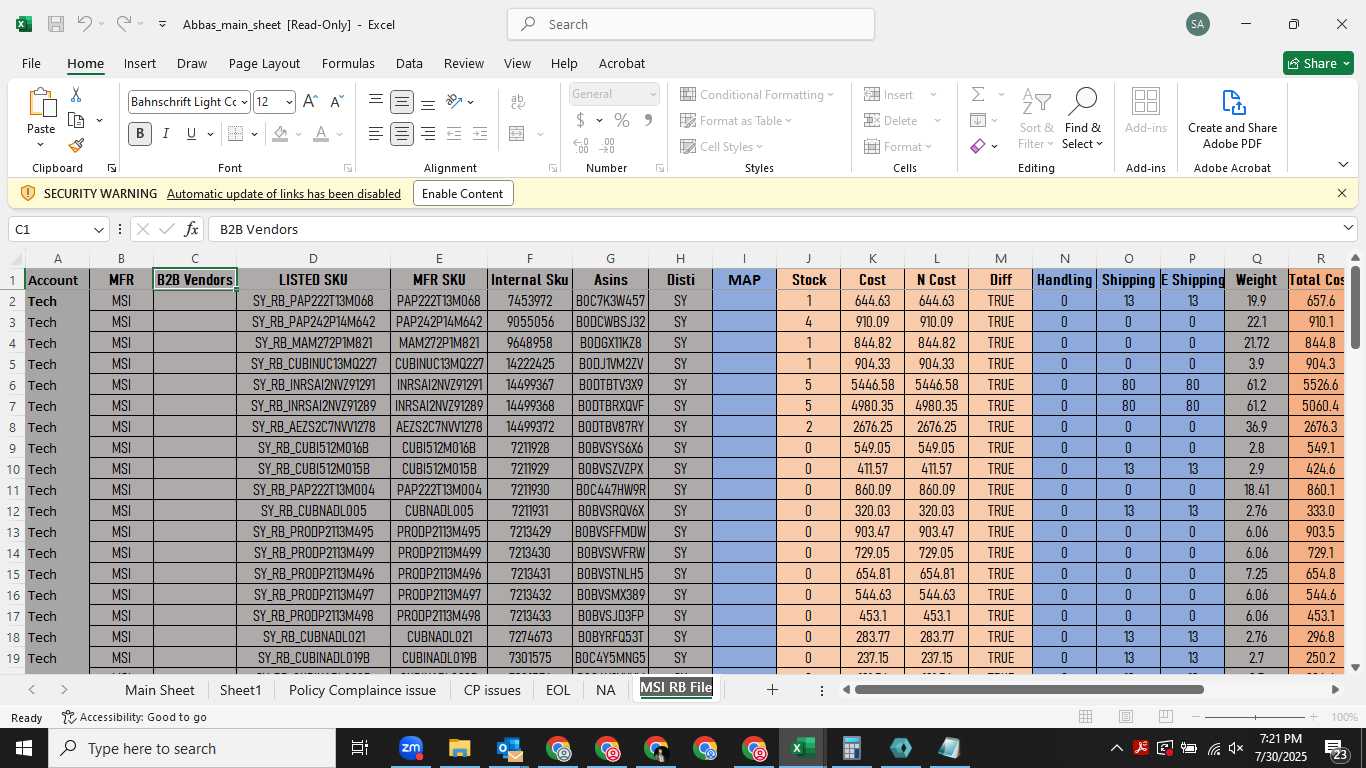Click the Copy icon in Clipboard group
The image size is (1366, 768).
point(76,120)
